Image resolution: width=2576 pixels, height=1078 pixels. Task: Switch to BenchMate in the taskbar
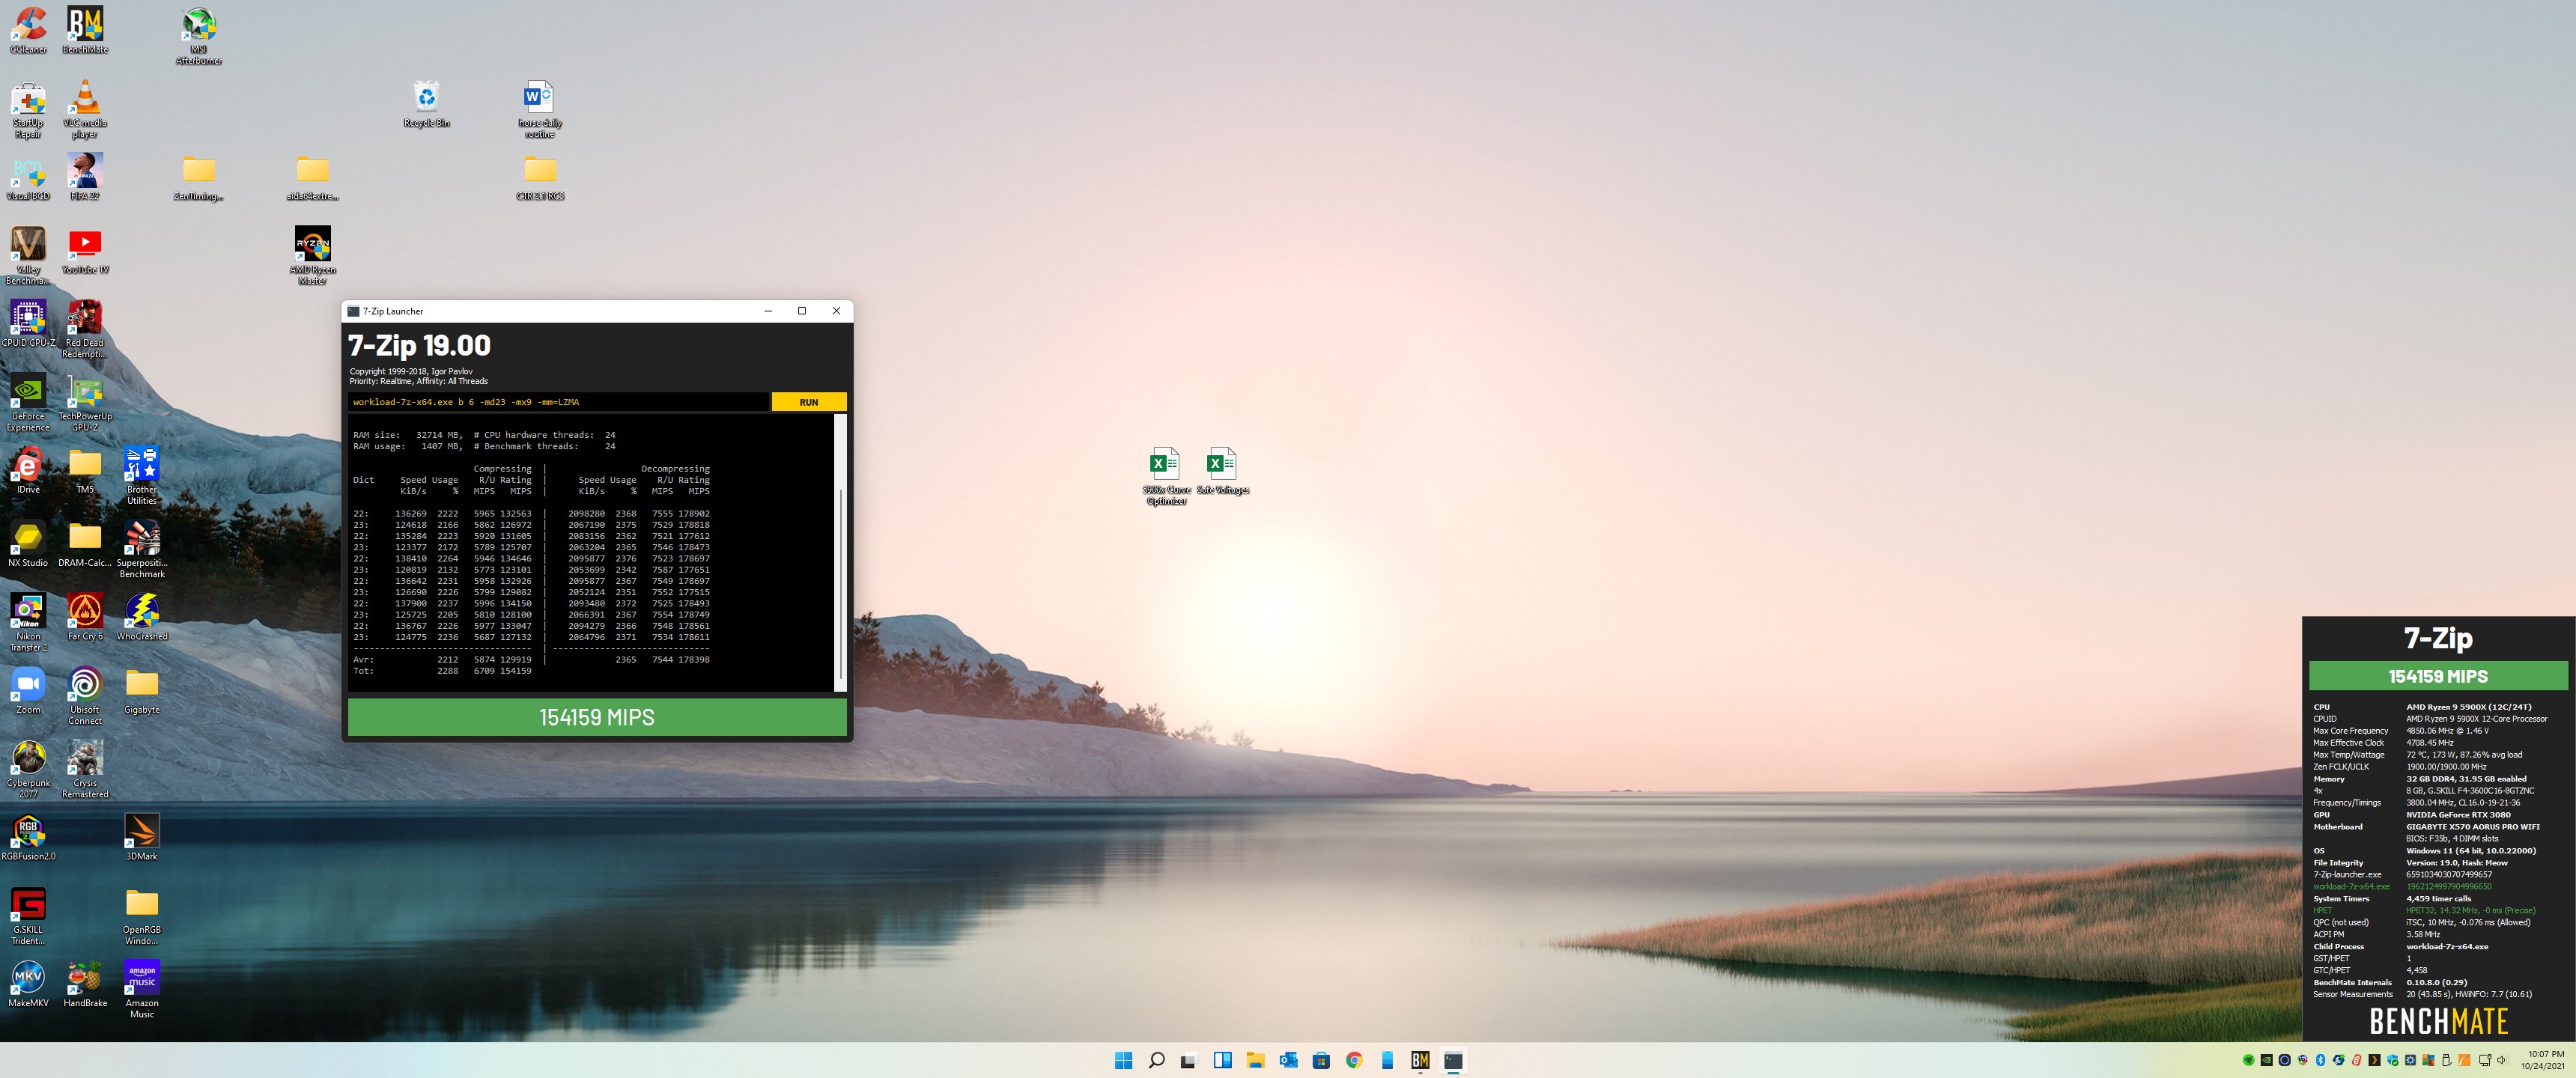(x=1420, y=1060)
